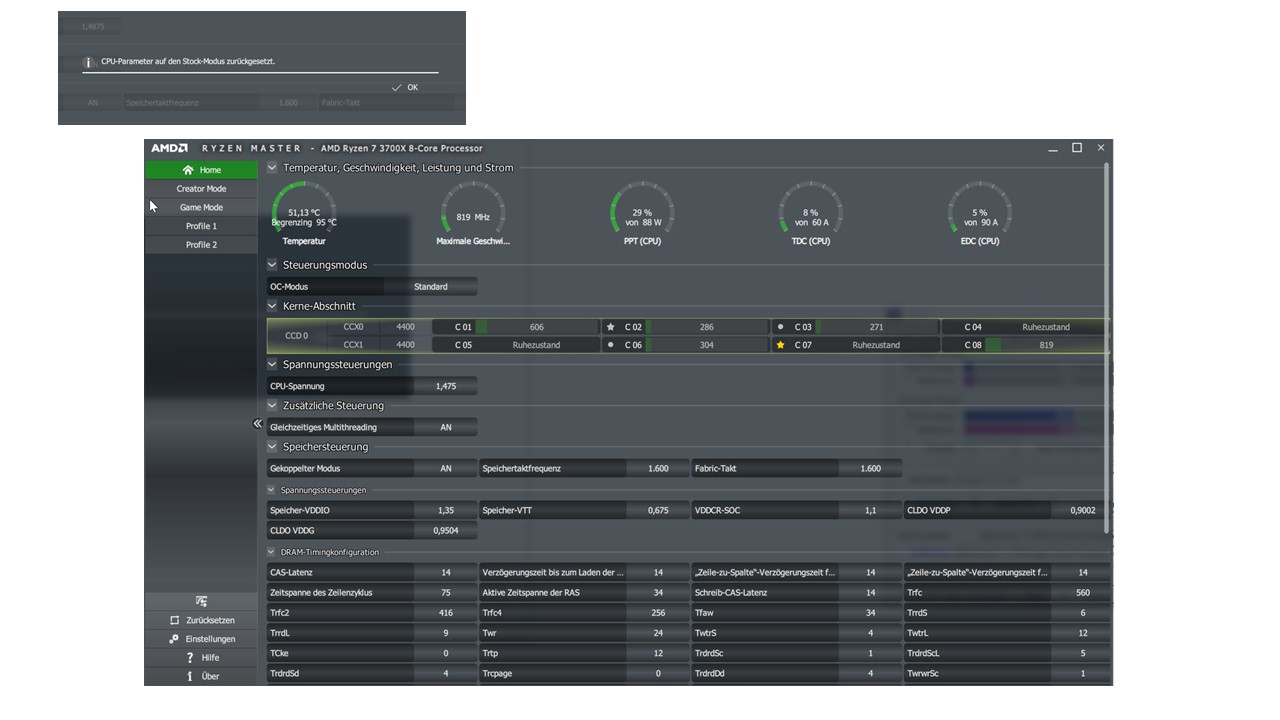Screen dimensions: 1280x720
Task: Collapse the Speichersteuerung section
Action: pyautogui.click(x=272, y=447)
